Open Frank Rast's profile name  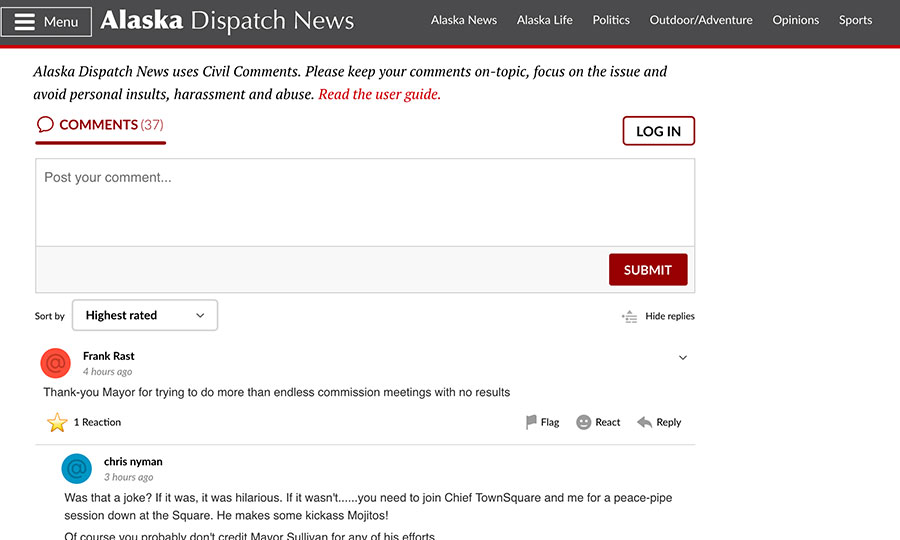[x=108, y=356]
